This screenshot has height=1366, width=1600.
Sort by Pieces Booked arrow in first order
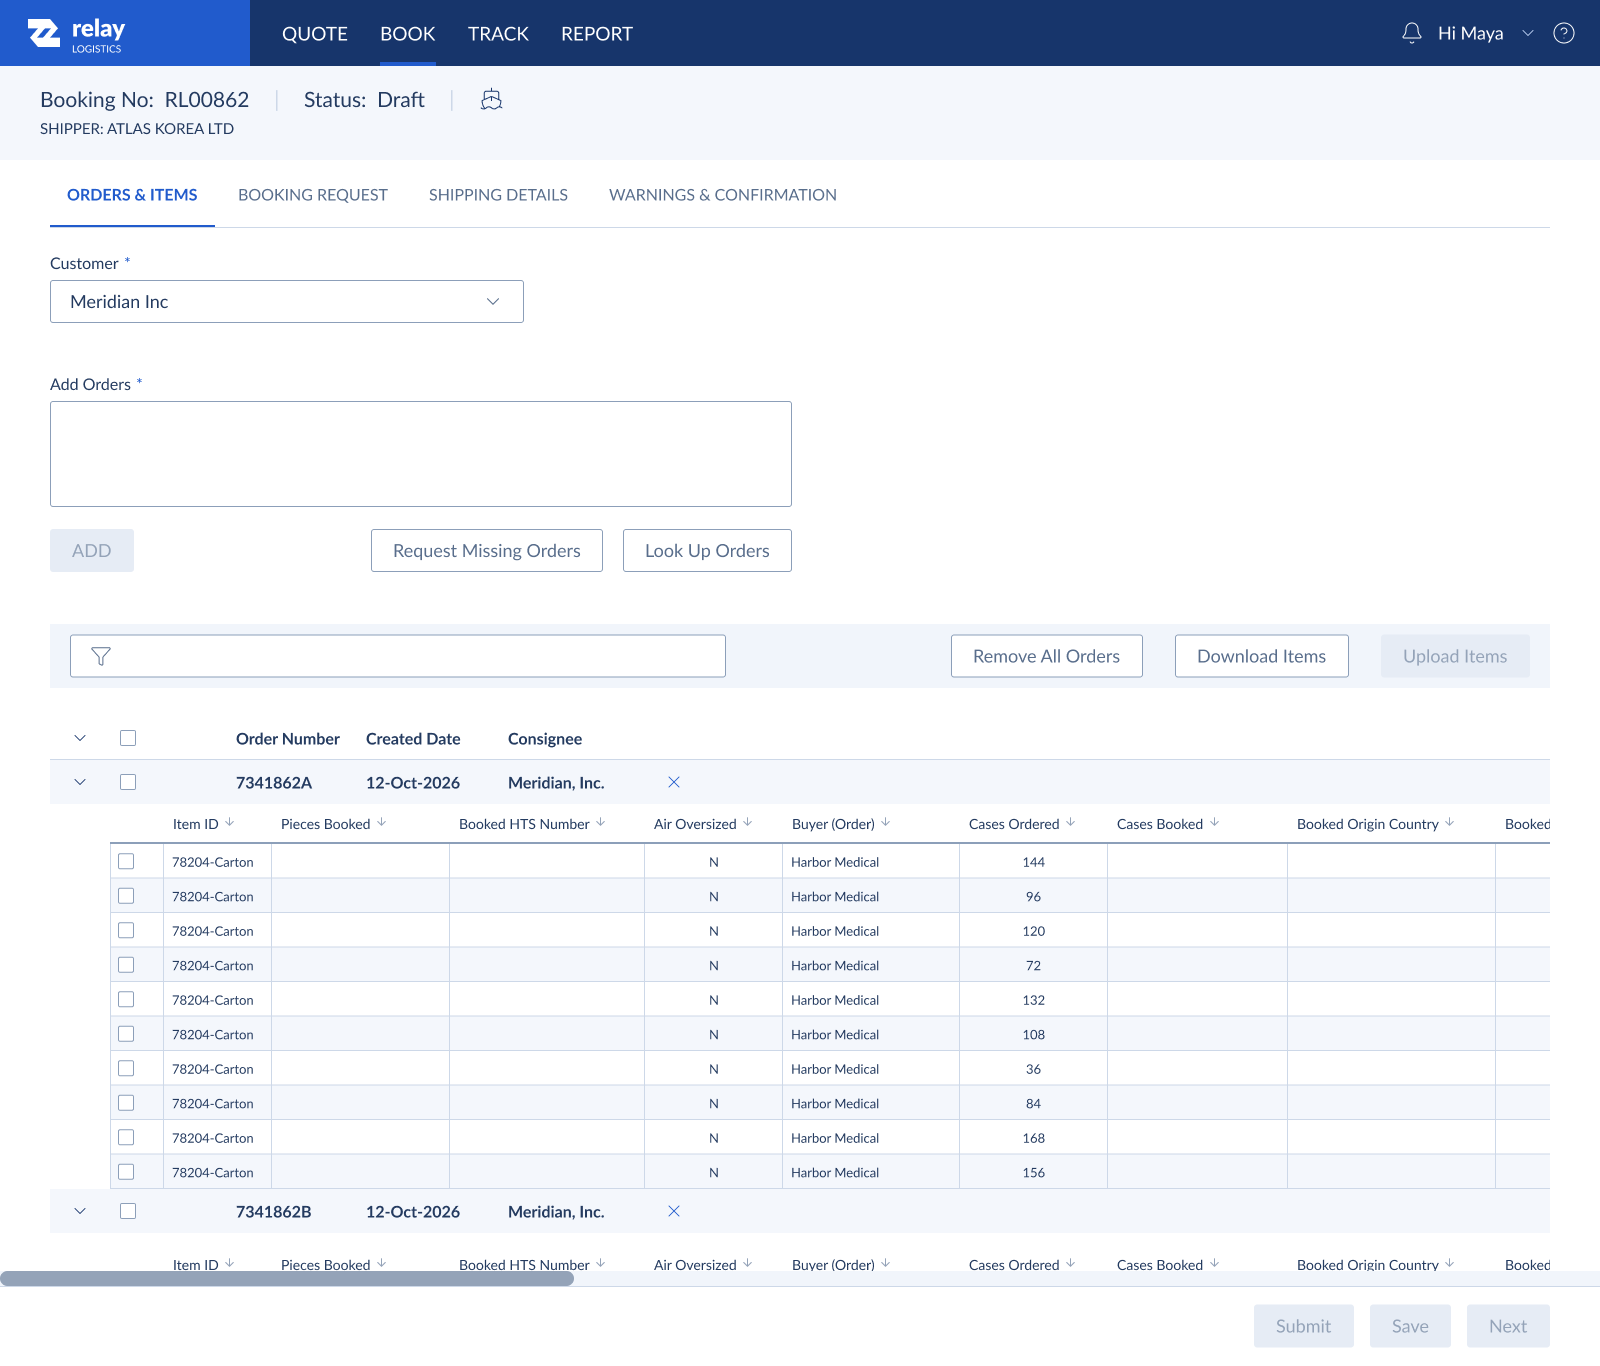382,823
